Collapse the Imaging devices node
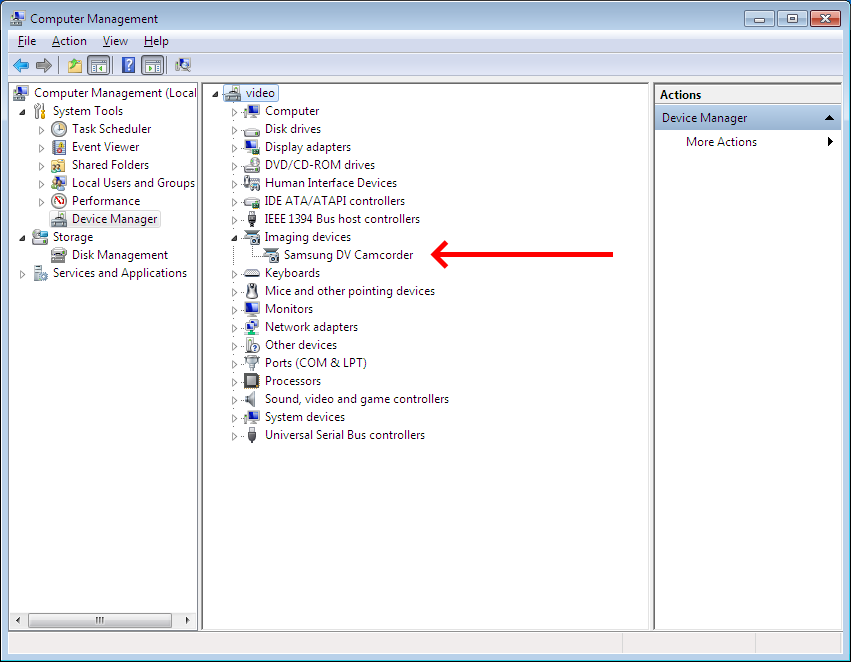The height and width of the screenshot is (662, 851). click(x=234, y=238)
